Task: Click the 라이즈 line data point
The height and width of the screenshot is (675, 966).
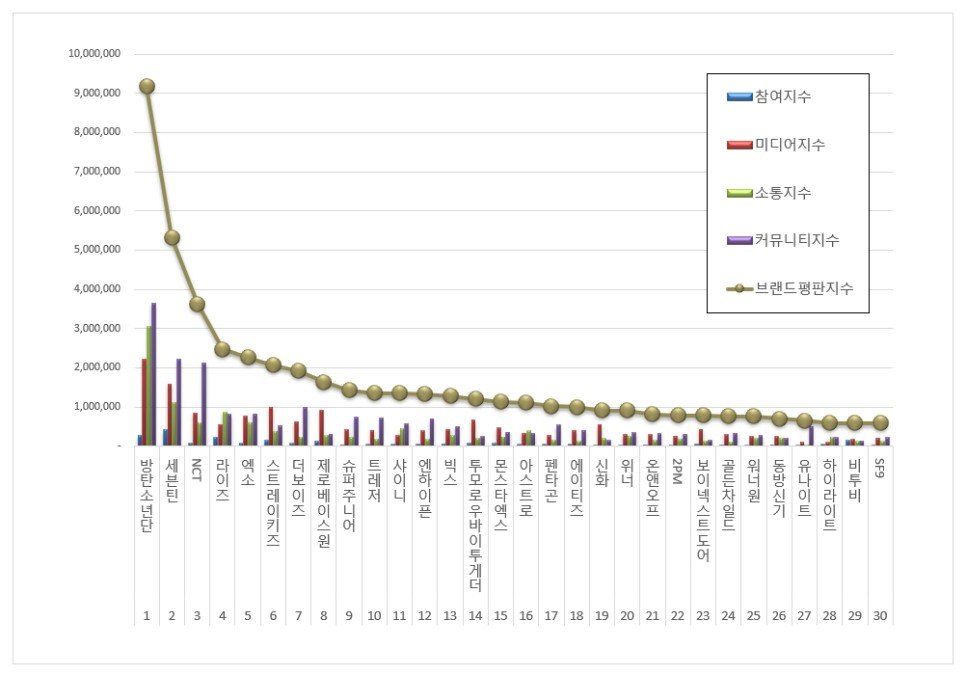Action: (222, 349)
